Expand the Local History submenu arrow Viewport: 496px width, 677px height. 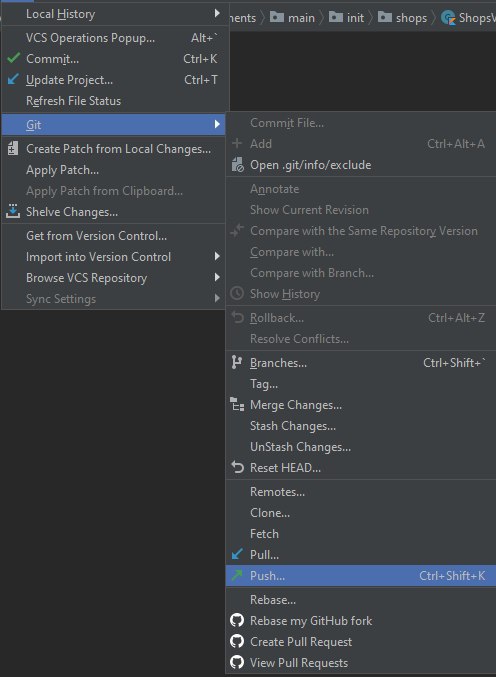click(217, 13)
